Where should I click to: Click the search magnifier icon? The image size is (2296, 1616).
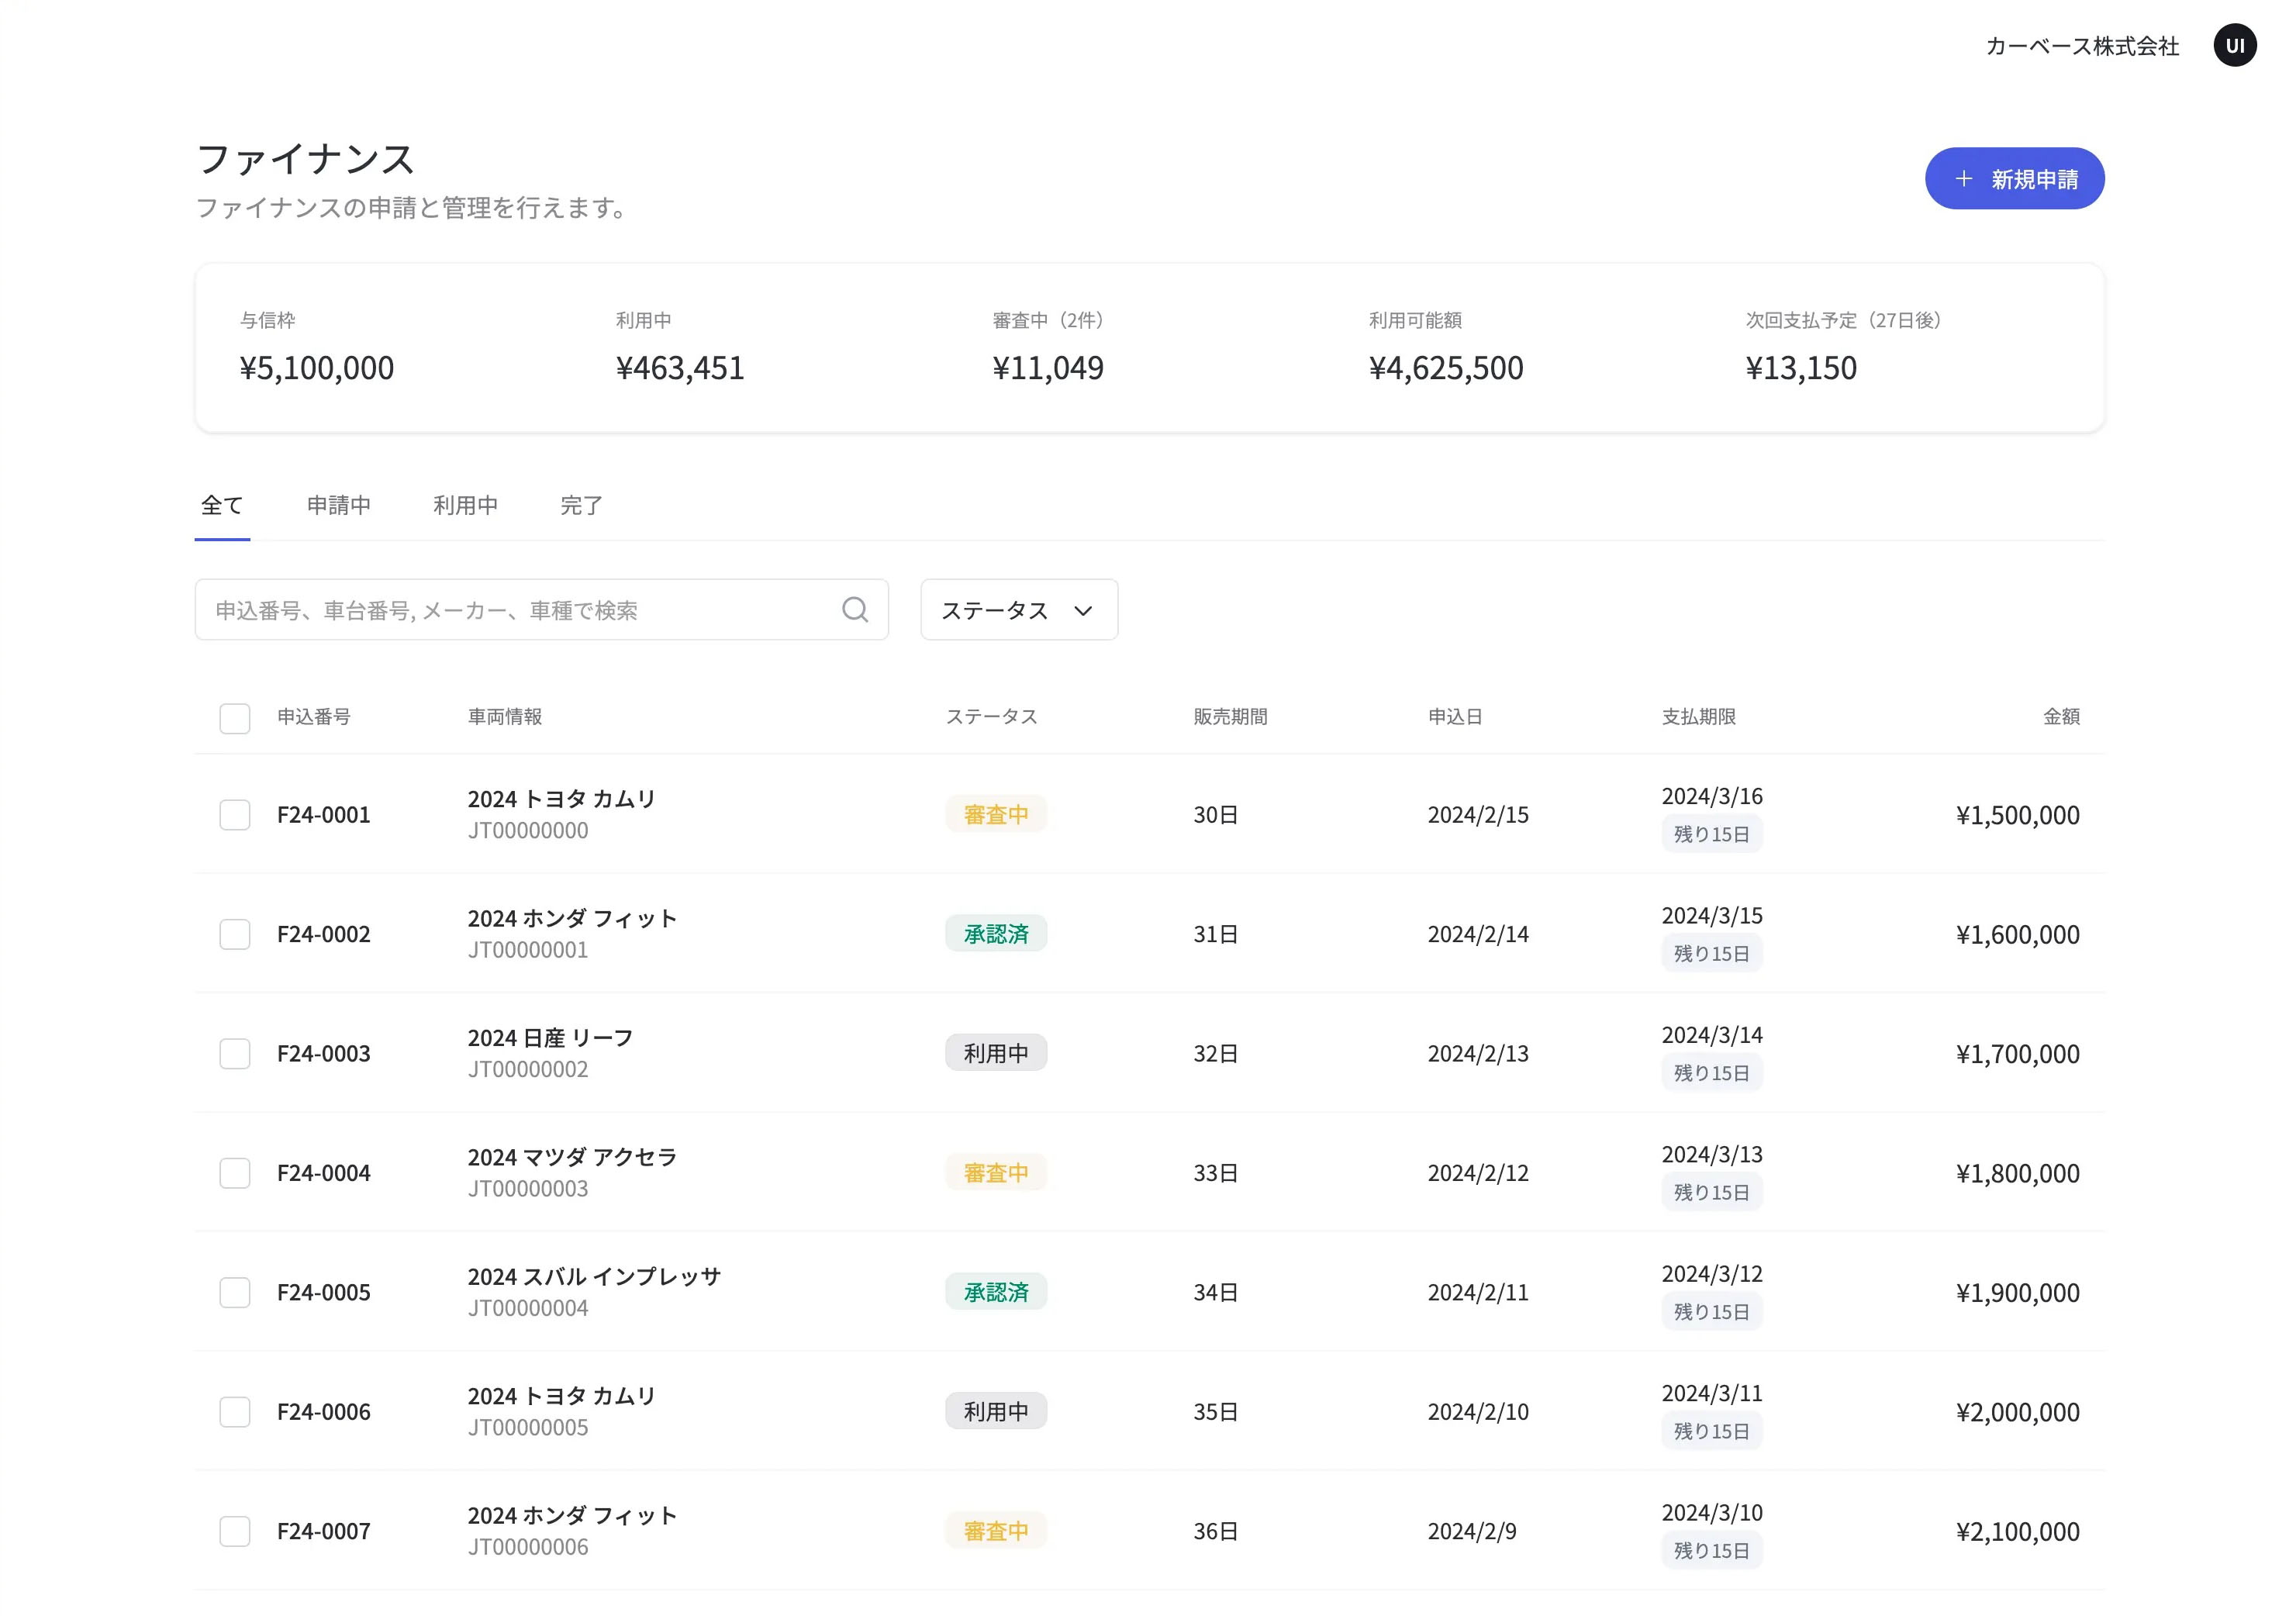click(856, 609)
